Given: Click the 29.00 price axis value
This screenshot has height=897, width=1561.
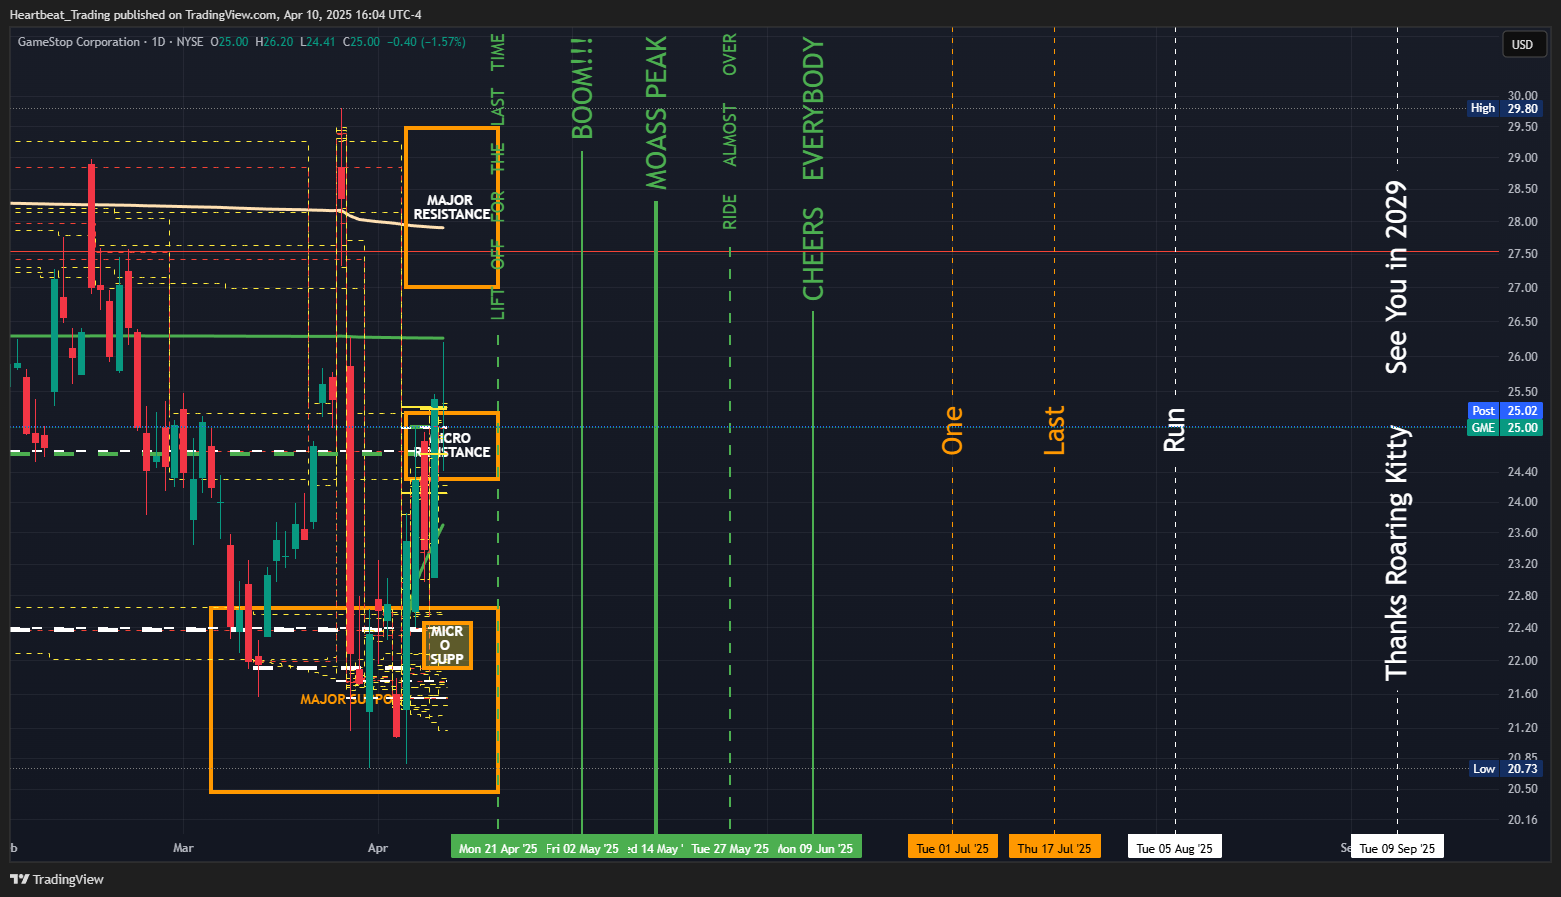Looking at the screenshot, I should [x=1523, y=158].
